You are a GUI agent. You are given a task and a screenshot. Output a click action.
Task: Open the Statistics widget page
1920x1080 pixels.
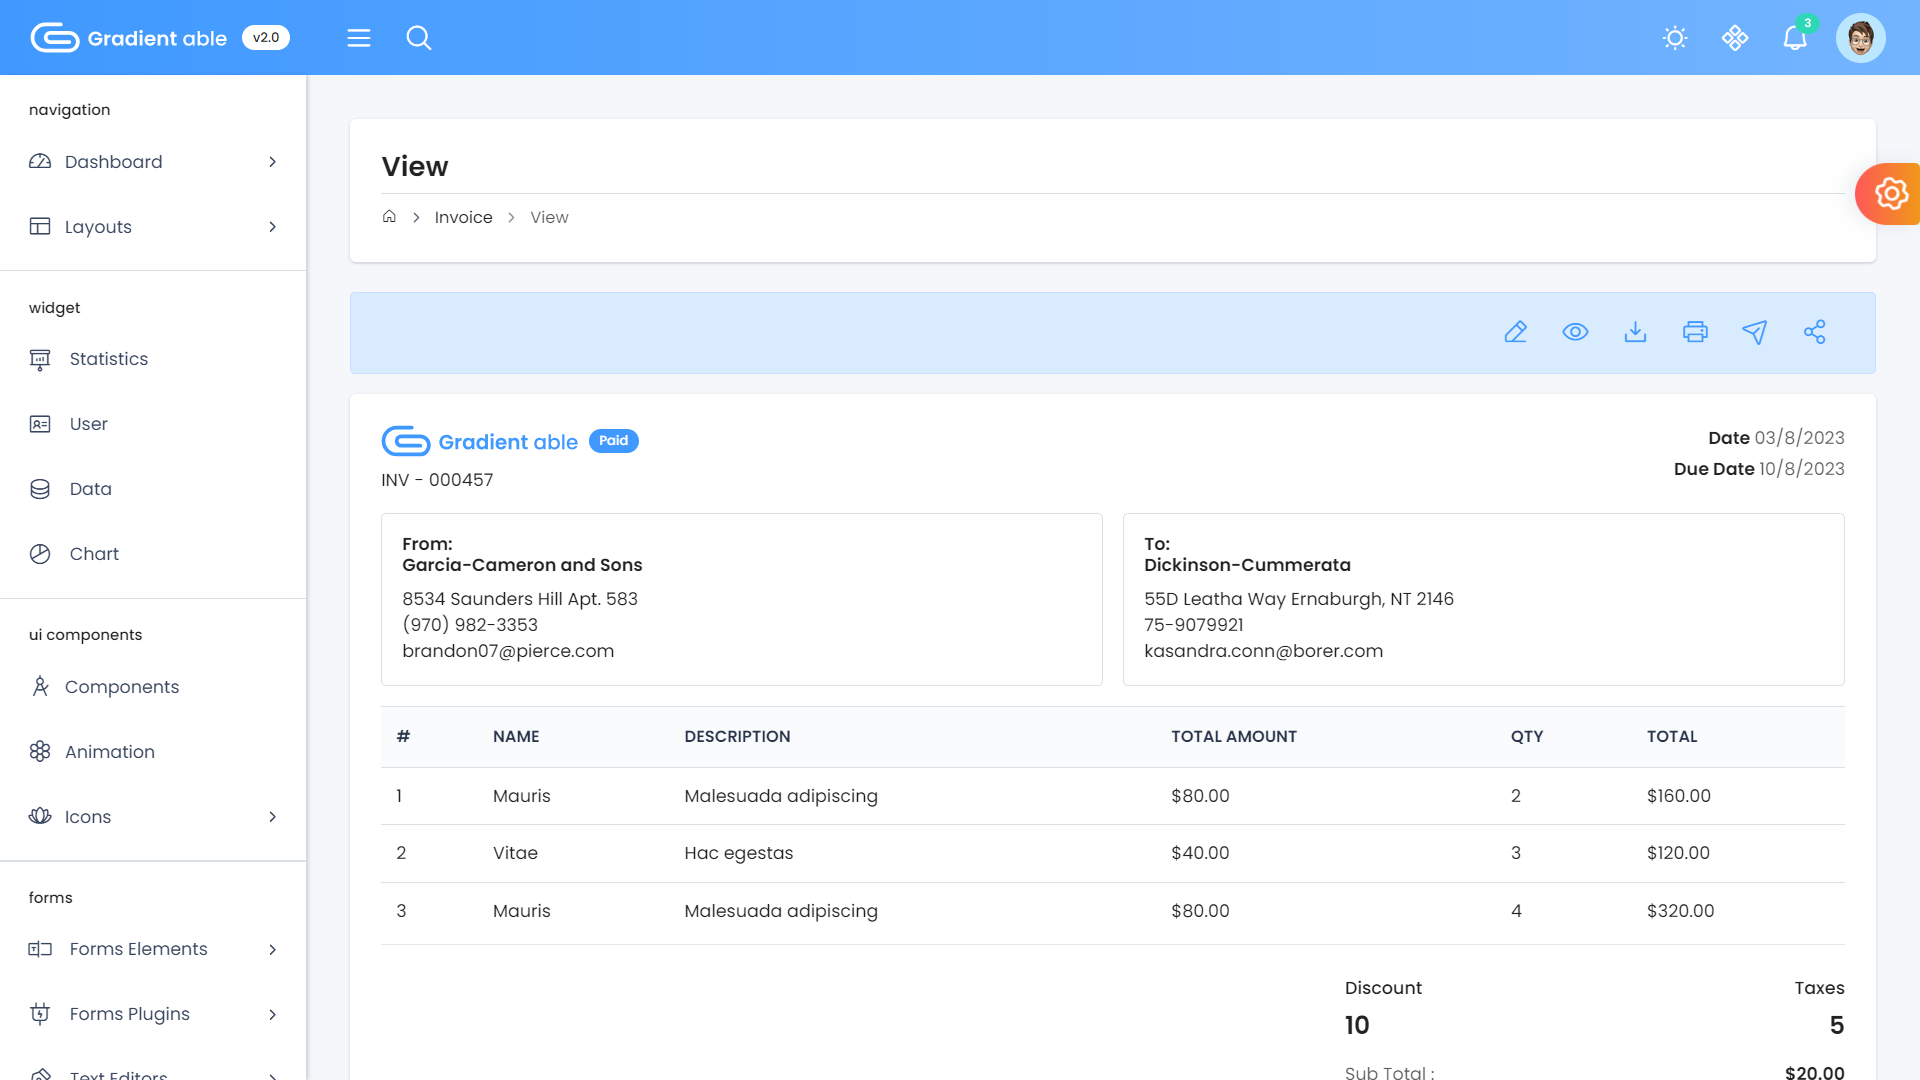pos(108,359)
